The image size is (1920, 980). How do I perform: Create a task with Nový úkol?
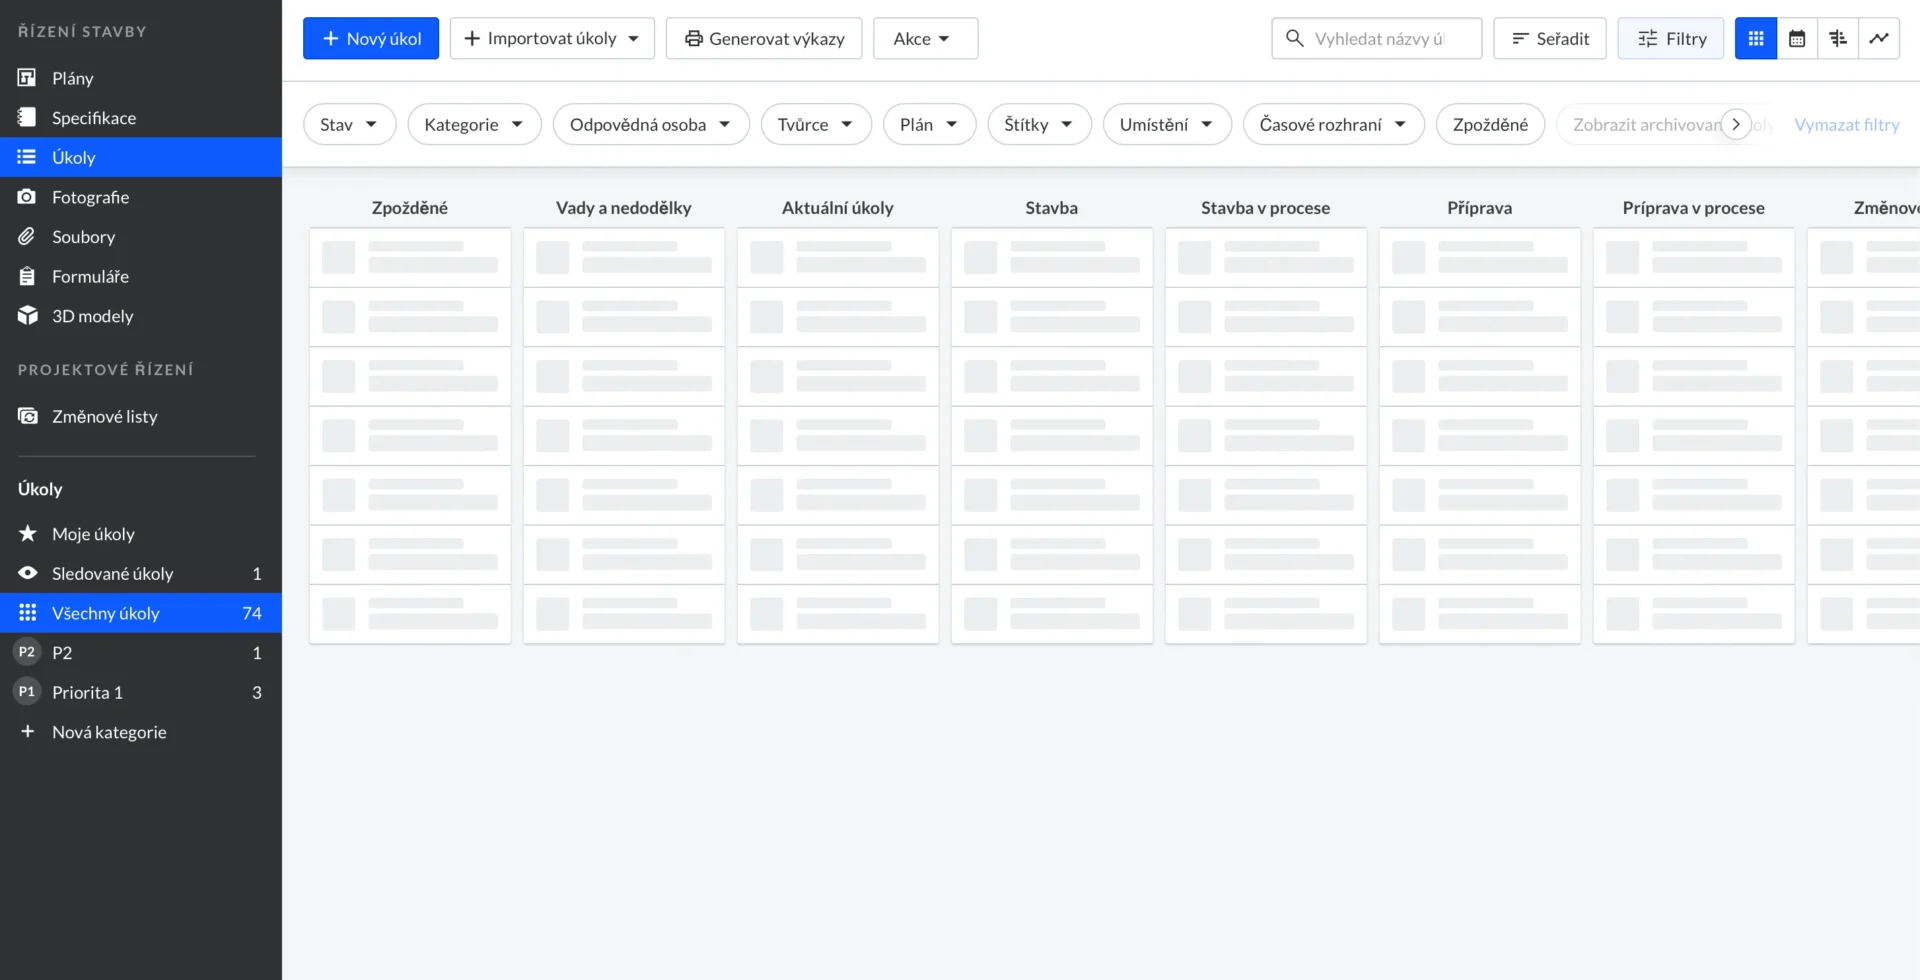click(371, 39)
